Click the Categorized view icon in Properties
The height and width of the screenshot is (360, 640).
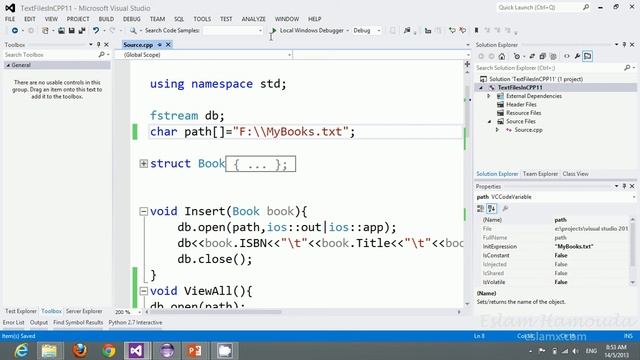(x=480, y=209)
